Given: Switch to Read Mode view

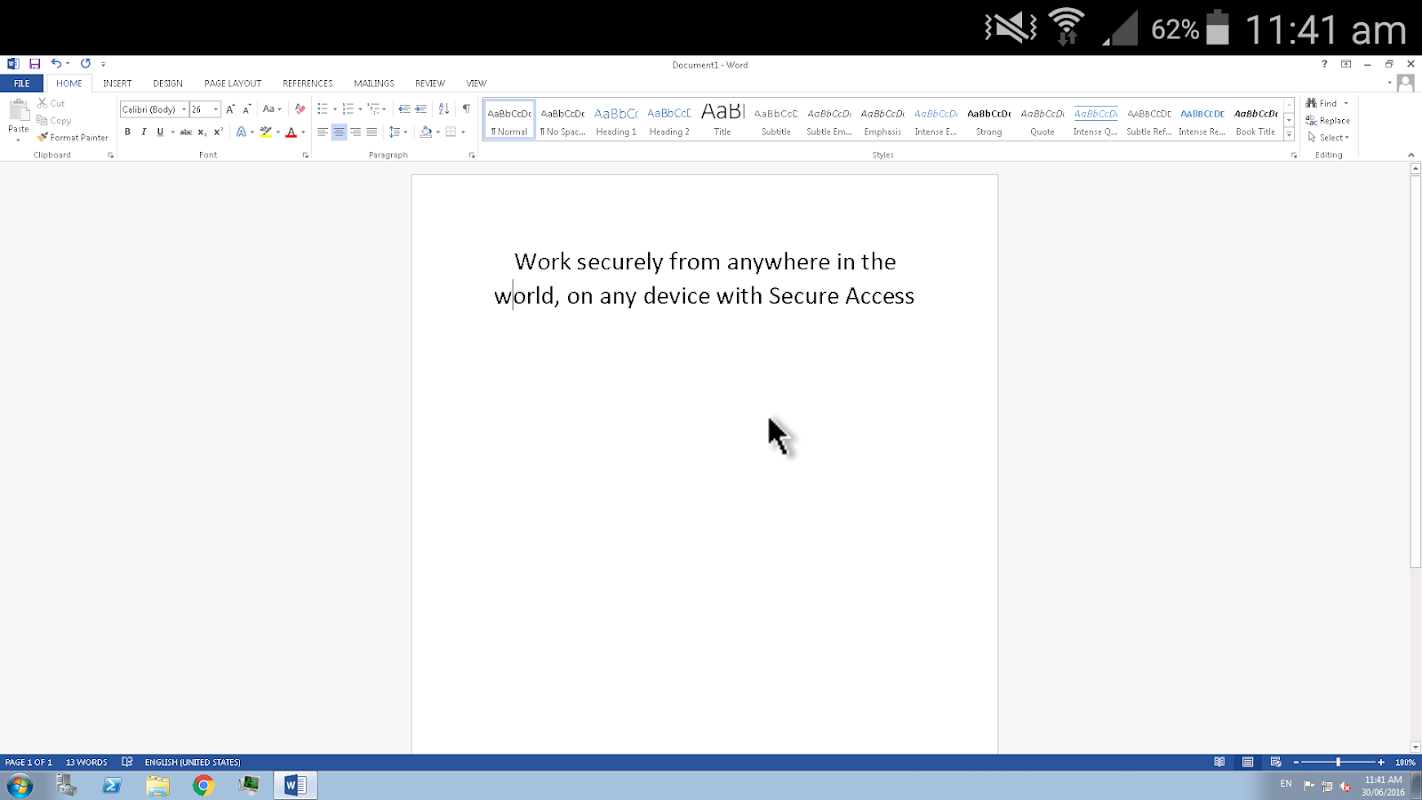Looking at the screenshot, I should [1219, 762].
